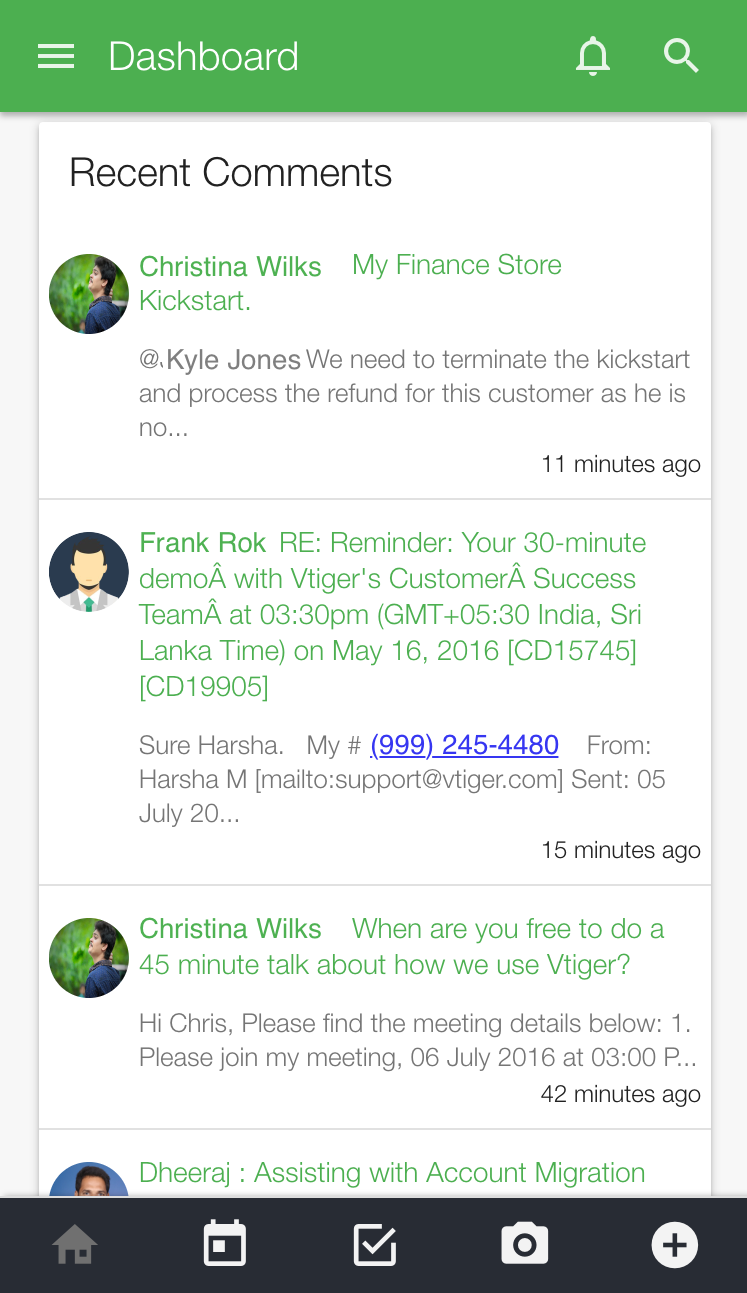Screen dimensions: 747x1293
Task: Open the notifications bell
Action: click(x=593, y=56)
